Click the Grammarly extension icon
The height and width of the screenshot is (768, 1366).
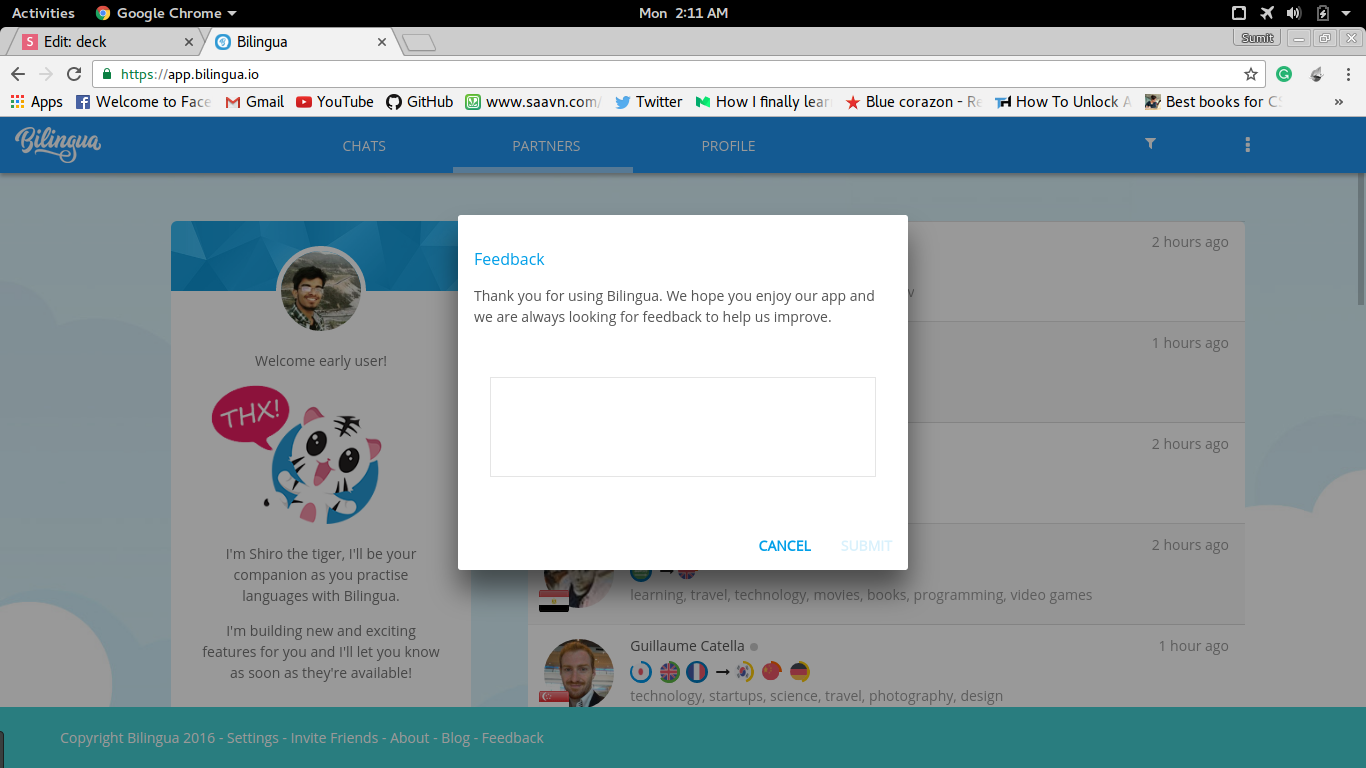coord(1284,74)
